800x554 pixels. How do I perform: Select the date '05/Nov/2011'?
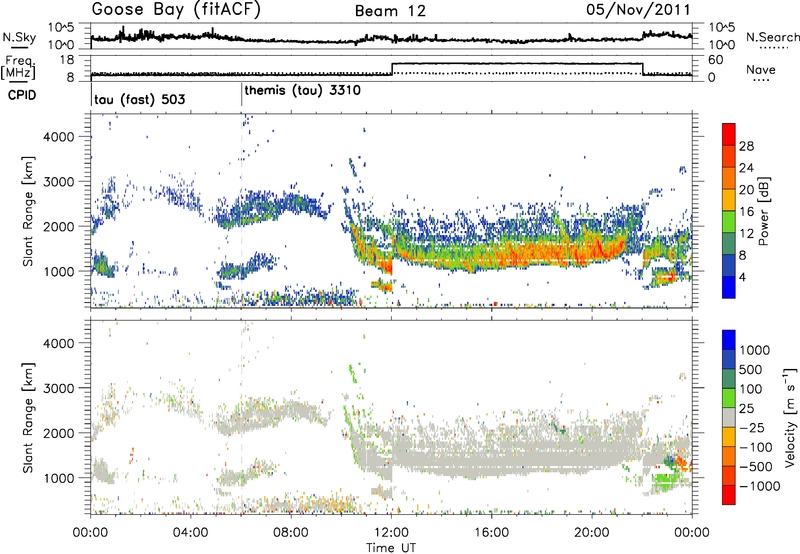coord(638,9)
